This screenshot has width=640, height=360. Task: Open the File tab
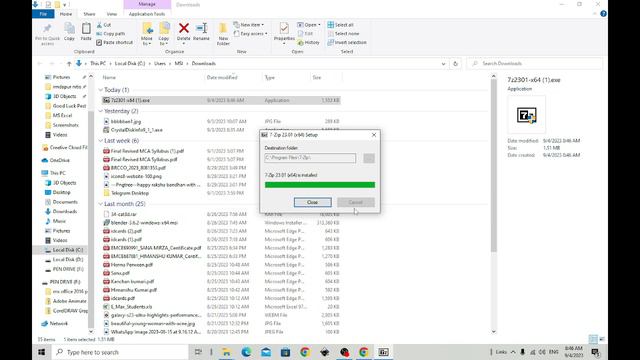pos(43,14)
